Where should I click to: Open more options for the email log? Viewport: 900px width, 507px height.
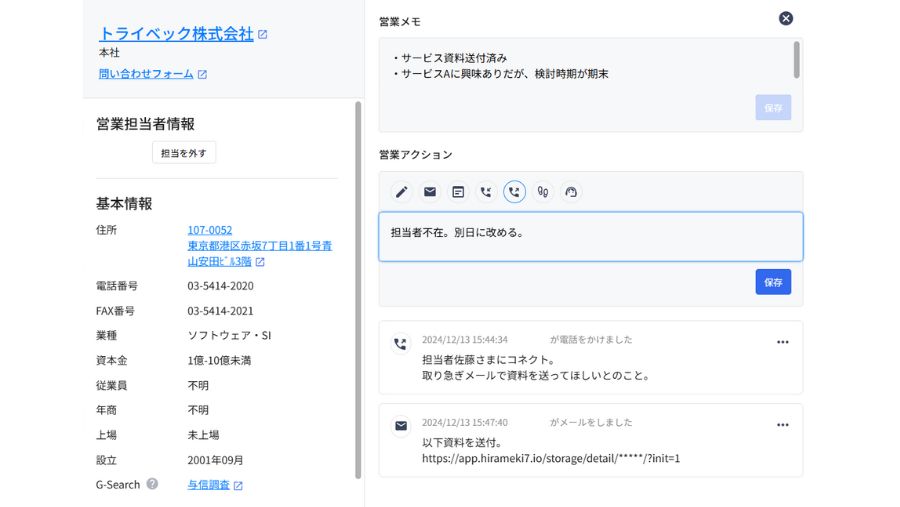point(782,425)
